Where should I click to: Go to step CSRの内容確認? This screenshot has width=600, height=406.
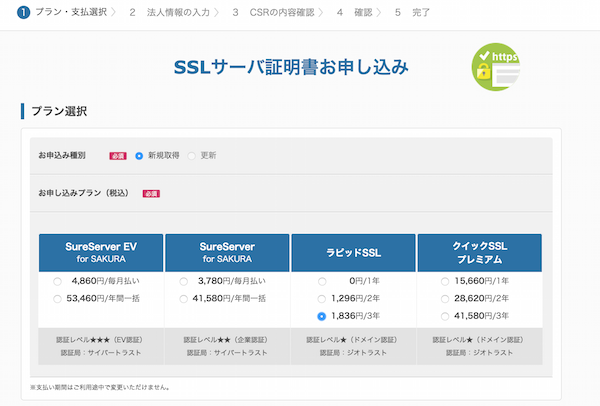[282, 13]
